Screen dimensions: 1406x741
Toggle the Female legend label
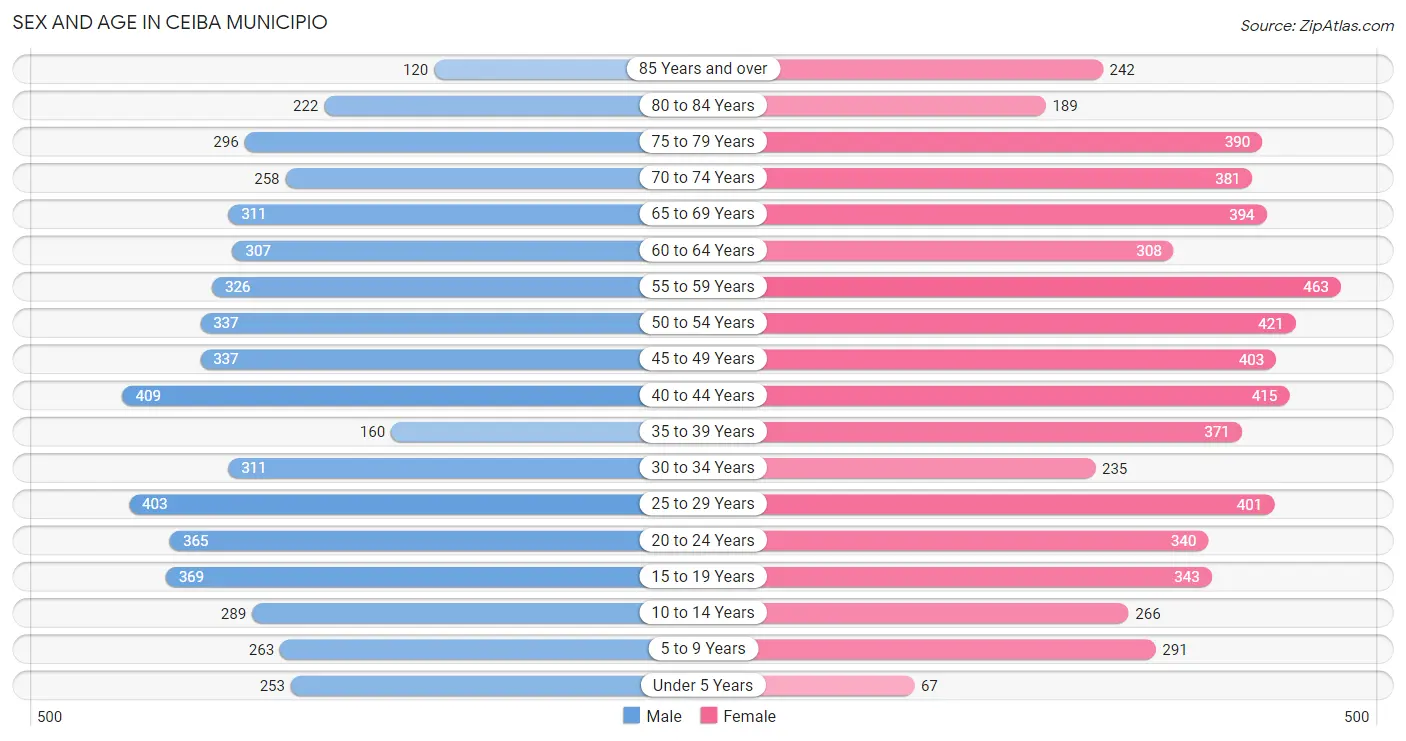(750, 716)
